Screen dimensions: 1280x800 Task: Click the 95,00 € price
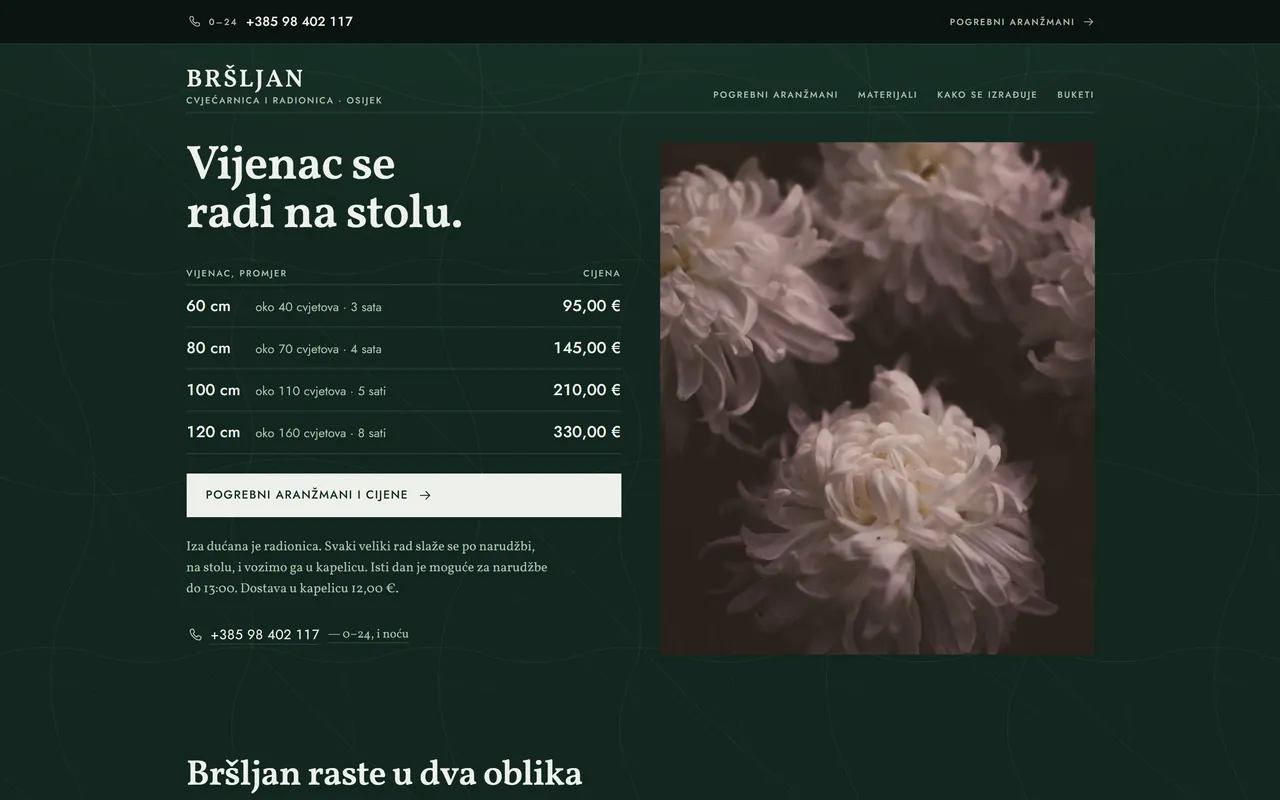tap(592, 306)
